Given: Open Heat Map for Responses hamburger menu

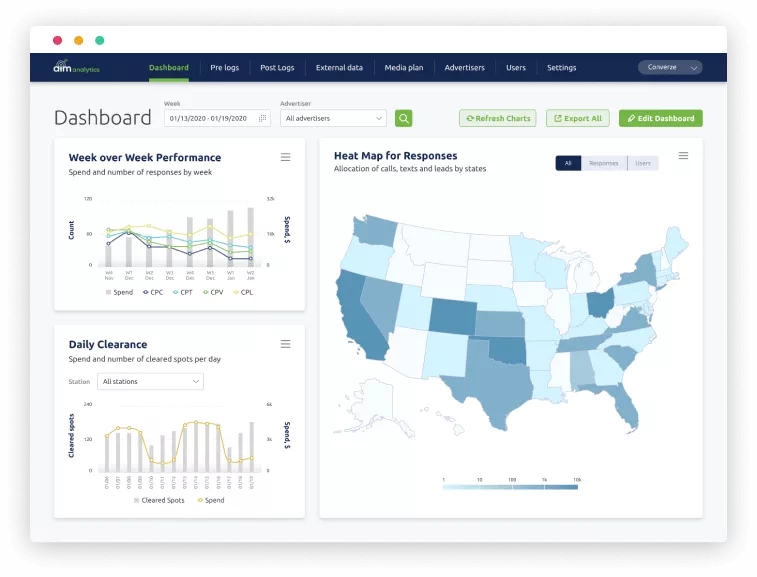Looking at the screenshot, I should click(x=683, y=155).
